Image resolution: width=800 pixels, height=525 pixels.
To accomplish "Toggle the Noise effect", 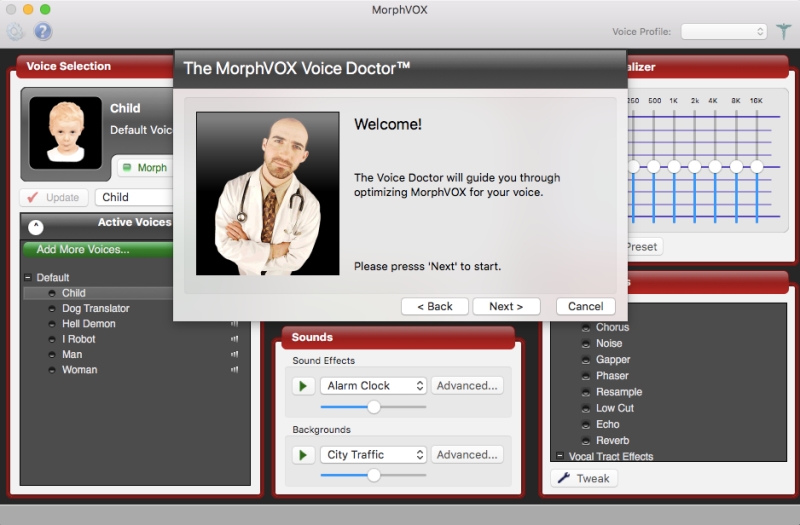I will click(x=586, y=344).
